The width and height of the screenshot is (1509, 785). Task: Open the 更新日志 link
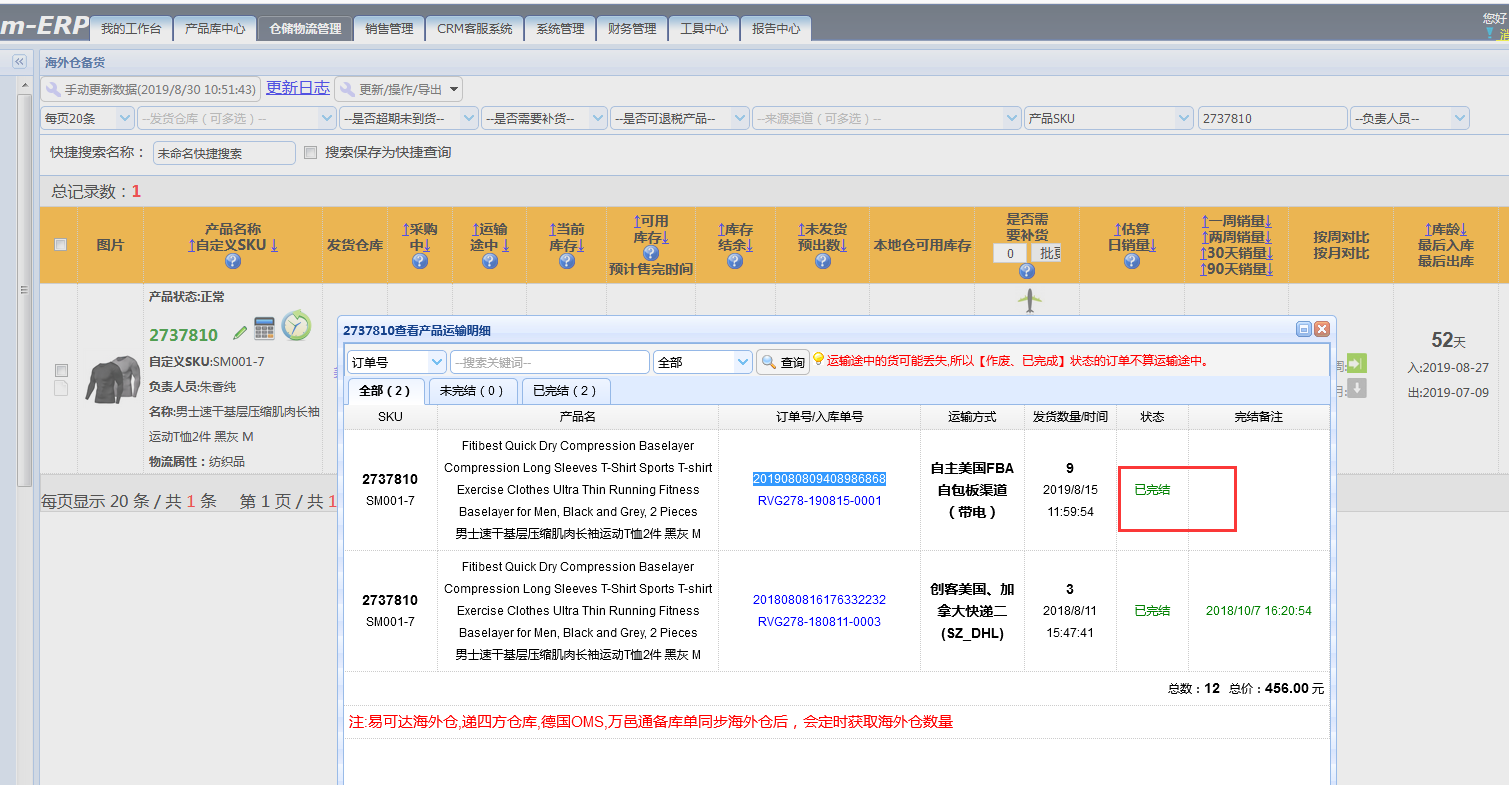click(298, 88)
